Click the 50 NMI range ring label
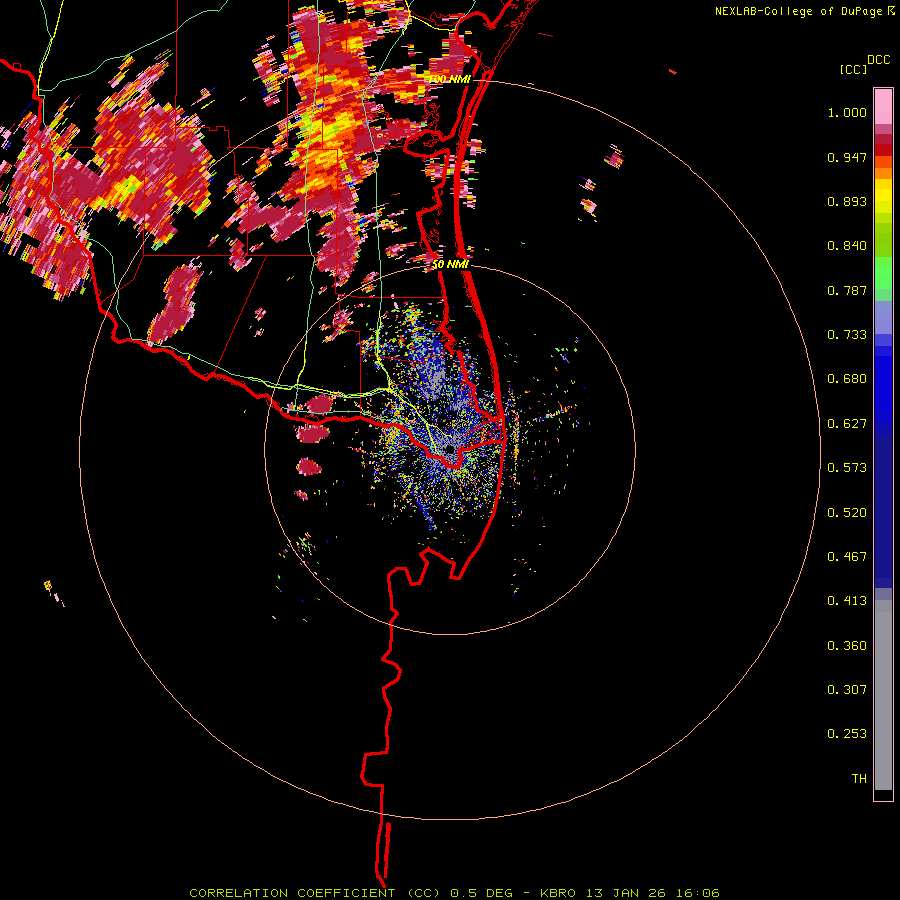Image resolution: width=900 pixels, height=900 pixels. (x=450, y=265)
